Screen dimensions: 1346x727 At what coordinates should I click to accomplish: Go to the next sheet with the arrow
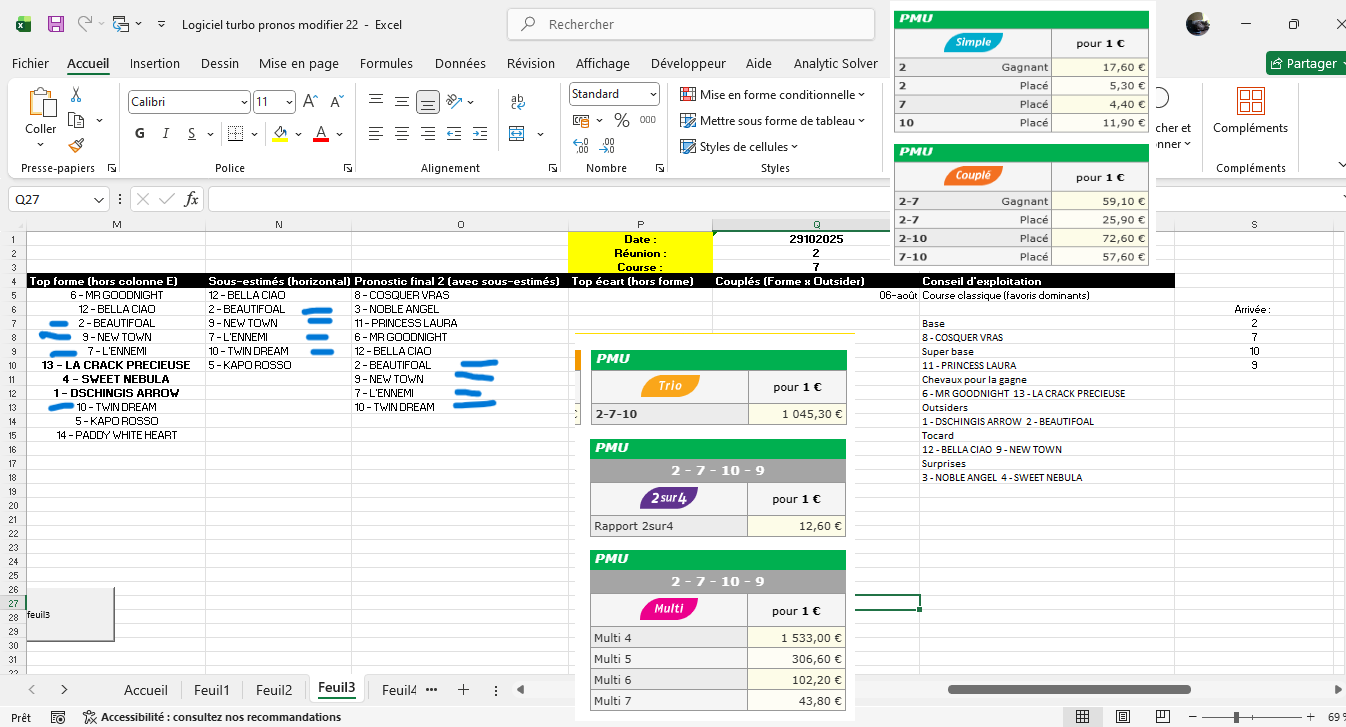[64, 689]
